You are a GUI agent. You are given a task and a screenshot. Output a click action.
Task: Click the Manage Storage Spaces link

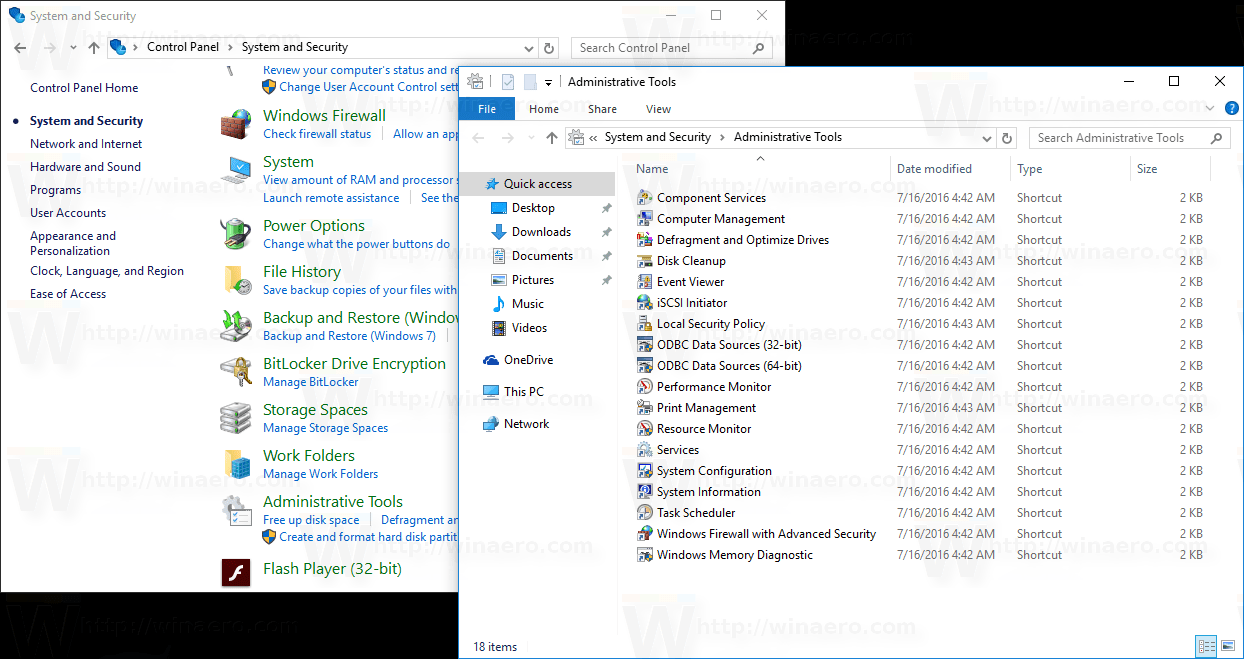coord(325,427)
